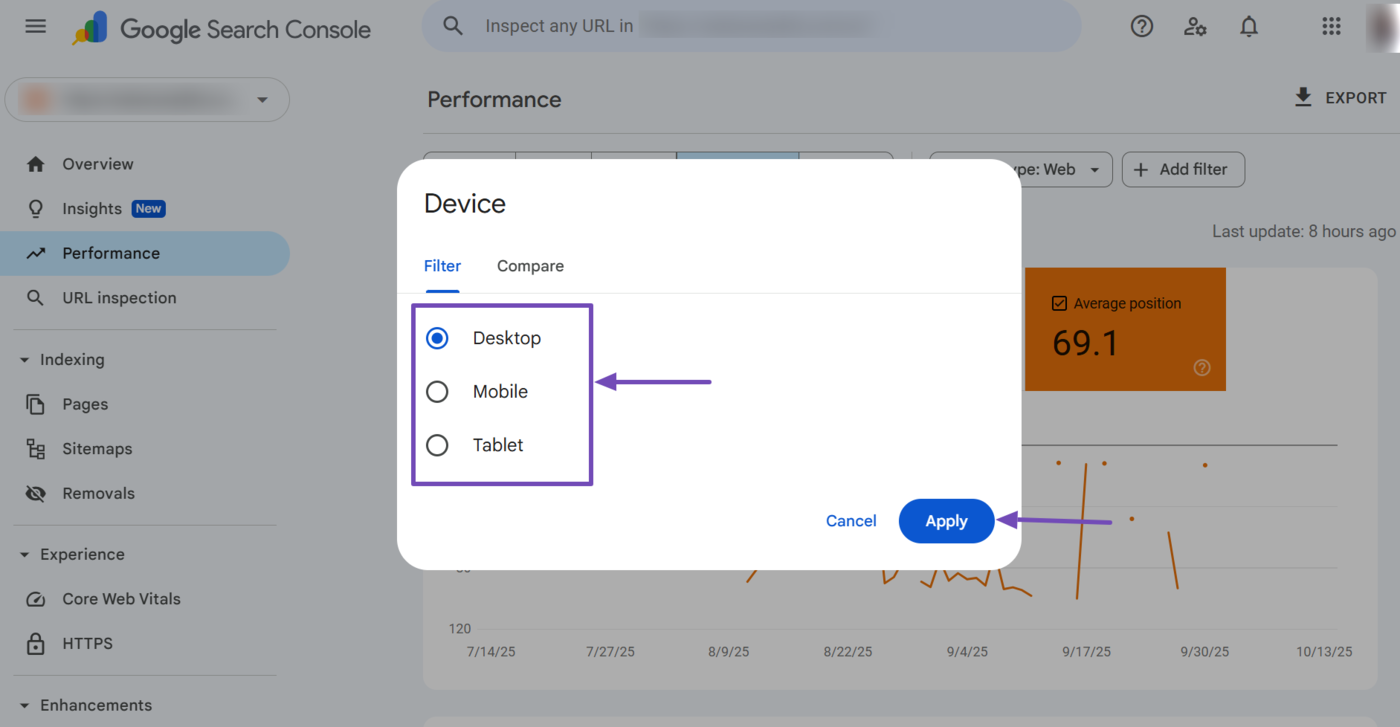
Task: Open the notifications bell
Action: [x=1249, y=27]
